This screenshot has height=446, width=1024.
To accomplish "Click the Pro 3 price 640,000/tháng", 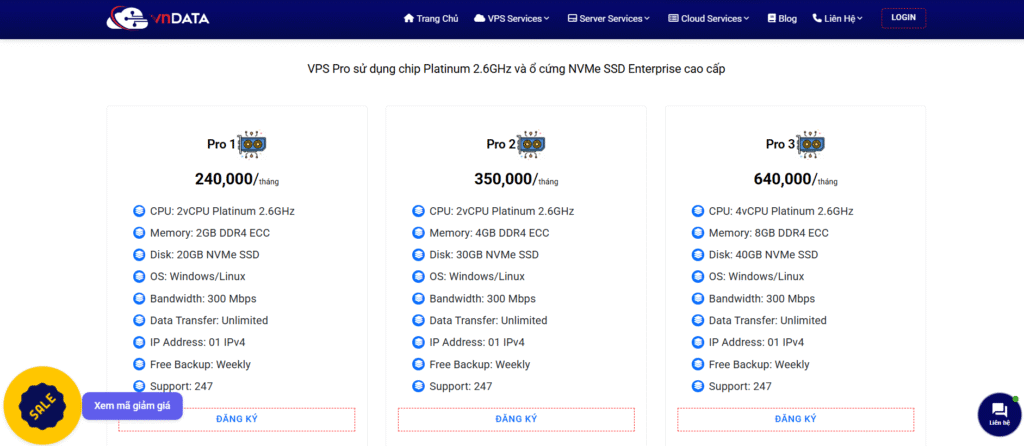I will 795,180.
